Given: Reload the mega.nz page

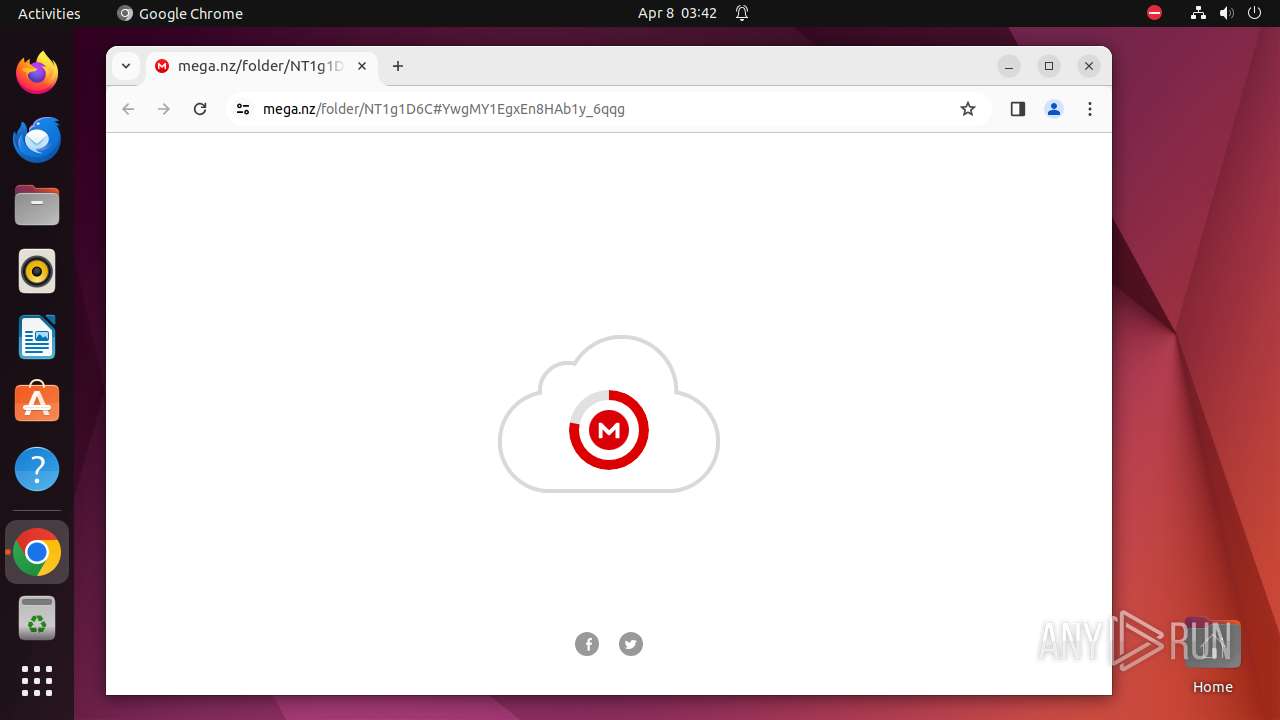Looking at the screenshot, I should pos(200,109).
